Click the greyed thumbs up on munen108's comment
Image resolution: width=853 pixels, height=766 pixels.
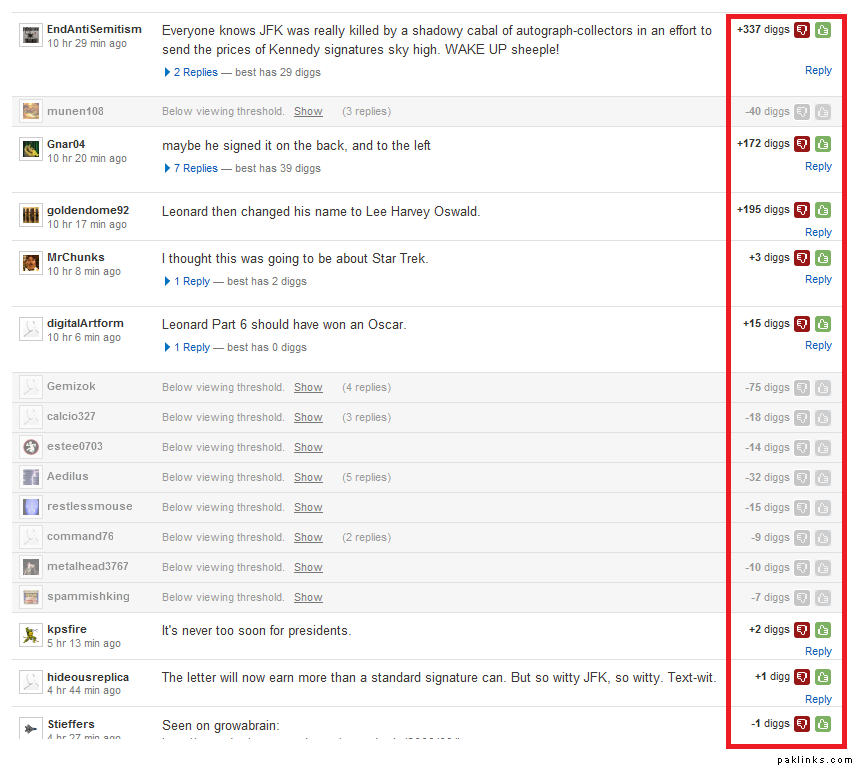click(x=822, y=112)
